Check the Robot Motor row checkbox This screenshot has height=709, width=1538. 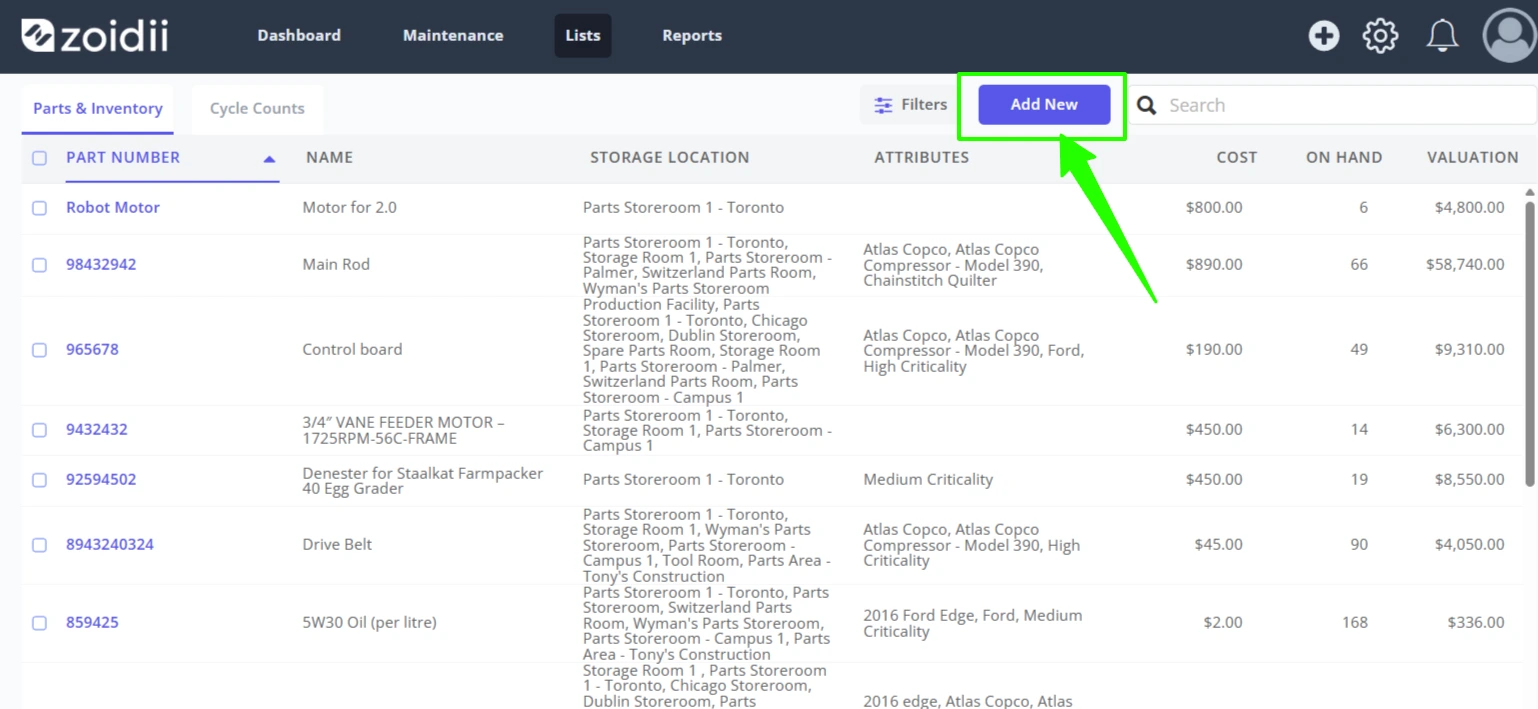(39, 208)
